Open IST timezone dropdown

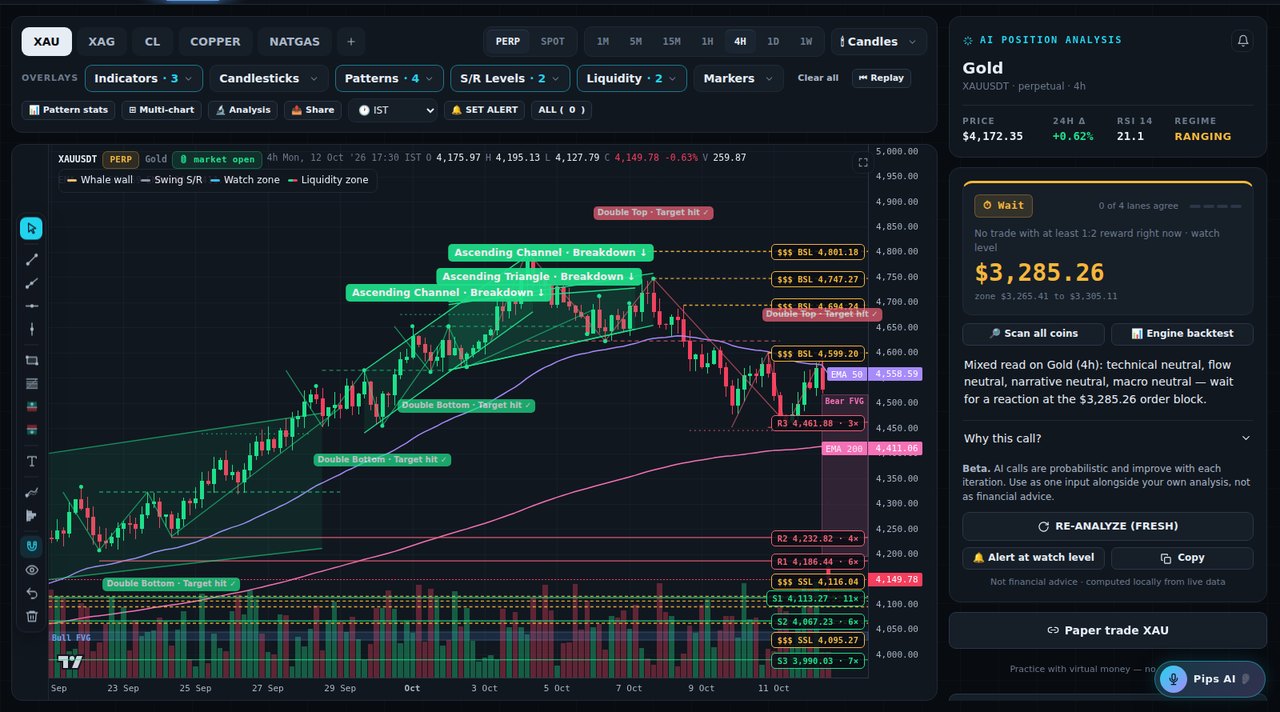pos(393,110)
